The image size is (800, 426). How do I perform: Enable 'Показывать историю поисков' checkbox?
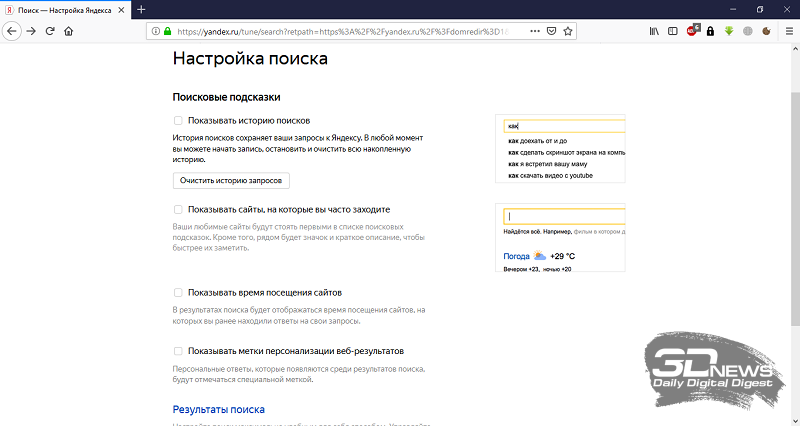tap(178, 120)
